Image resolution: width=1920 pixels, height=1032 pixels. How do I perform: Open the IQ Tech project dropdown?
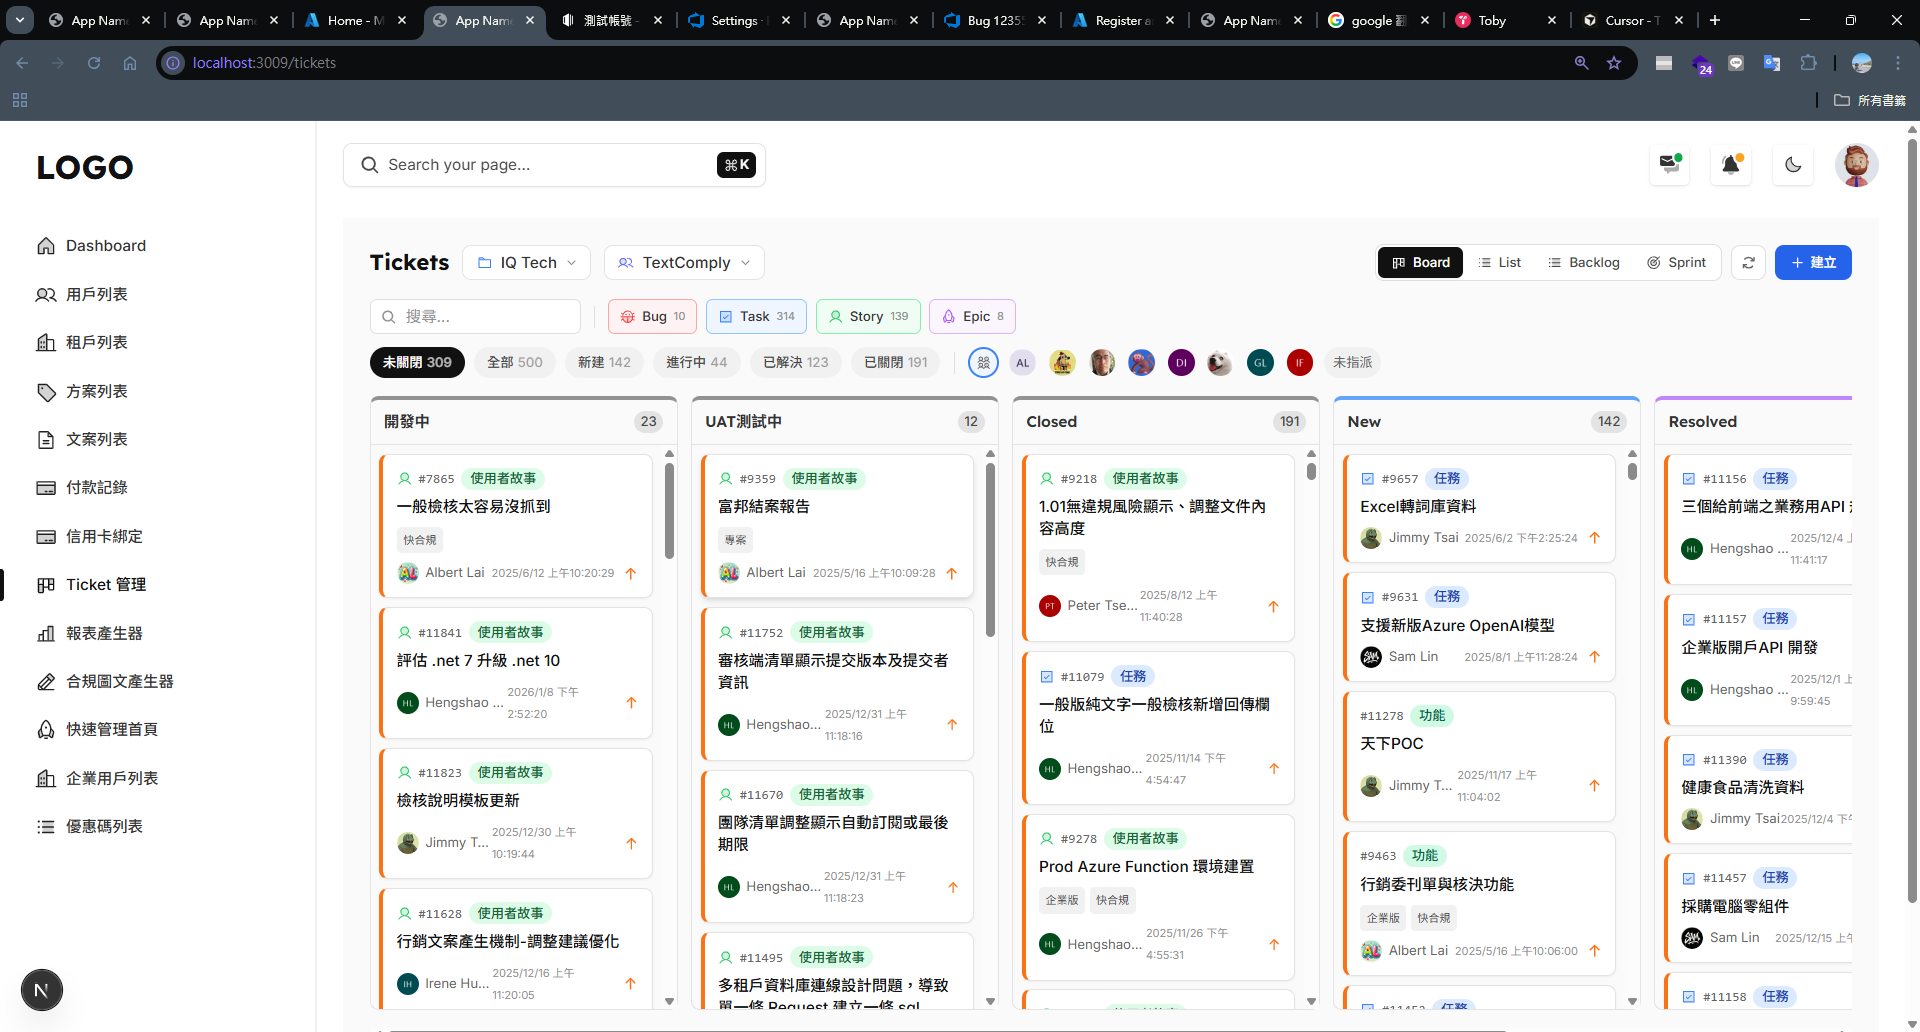[526, 262]
